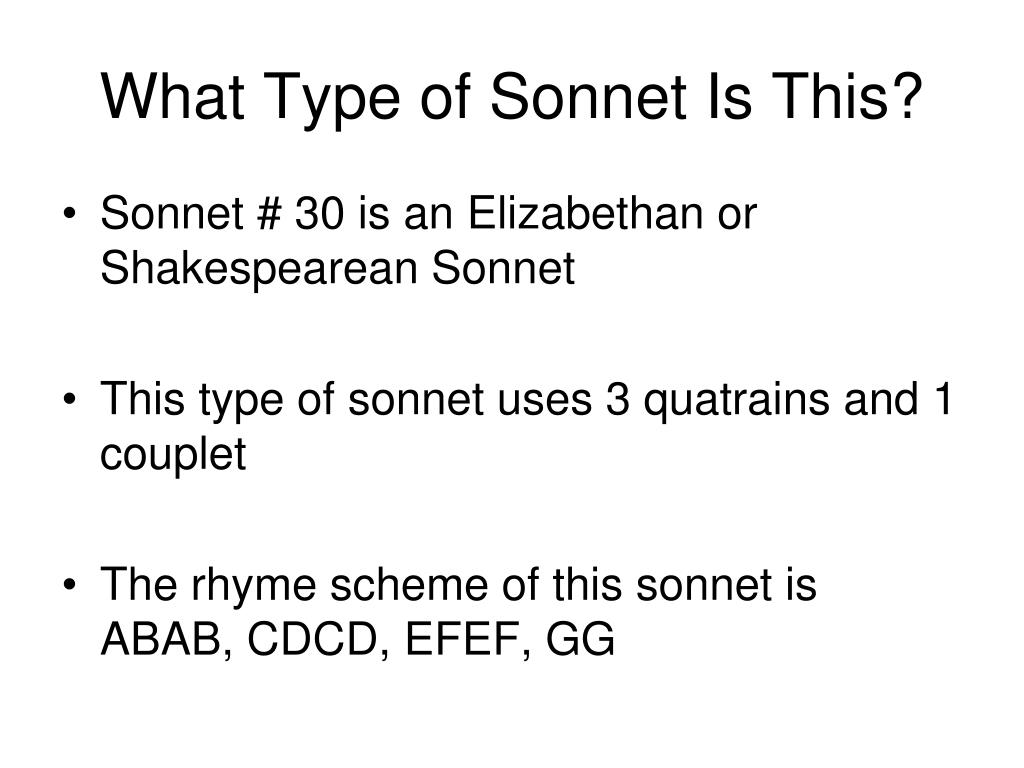The height and width of the screenshot is (768, 1024).
Task: Click the word 'Sonnet' after 'Shakespearean'
Action: point(504,268)
